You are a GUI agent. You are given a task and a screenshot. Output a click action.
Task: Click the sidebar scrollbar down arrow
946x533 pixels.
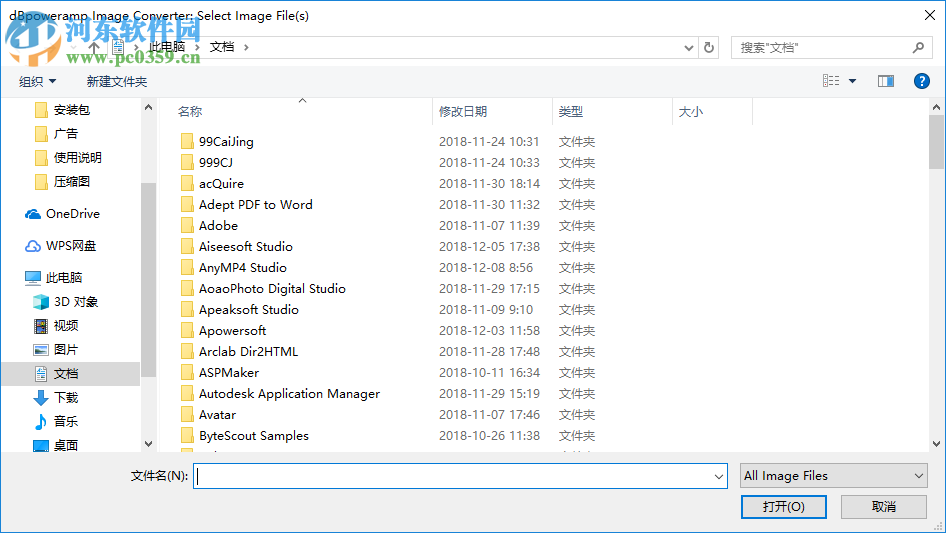[148, 444]
